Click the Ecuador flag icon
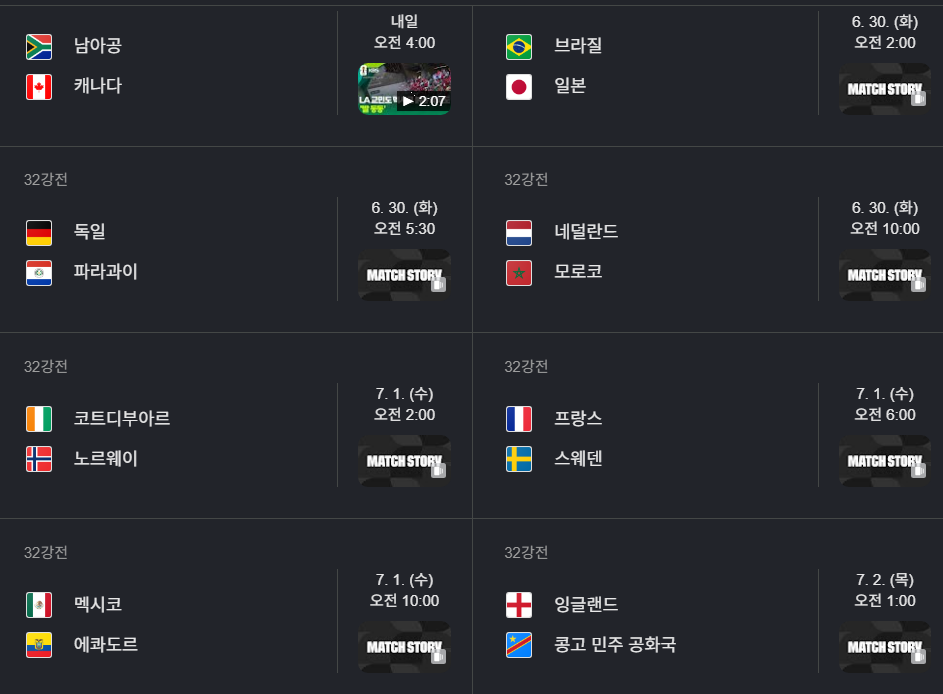 39,645
